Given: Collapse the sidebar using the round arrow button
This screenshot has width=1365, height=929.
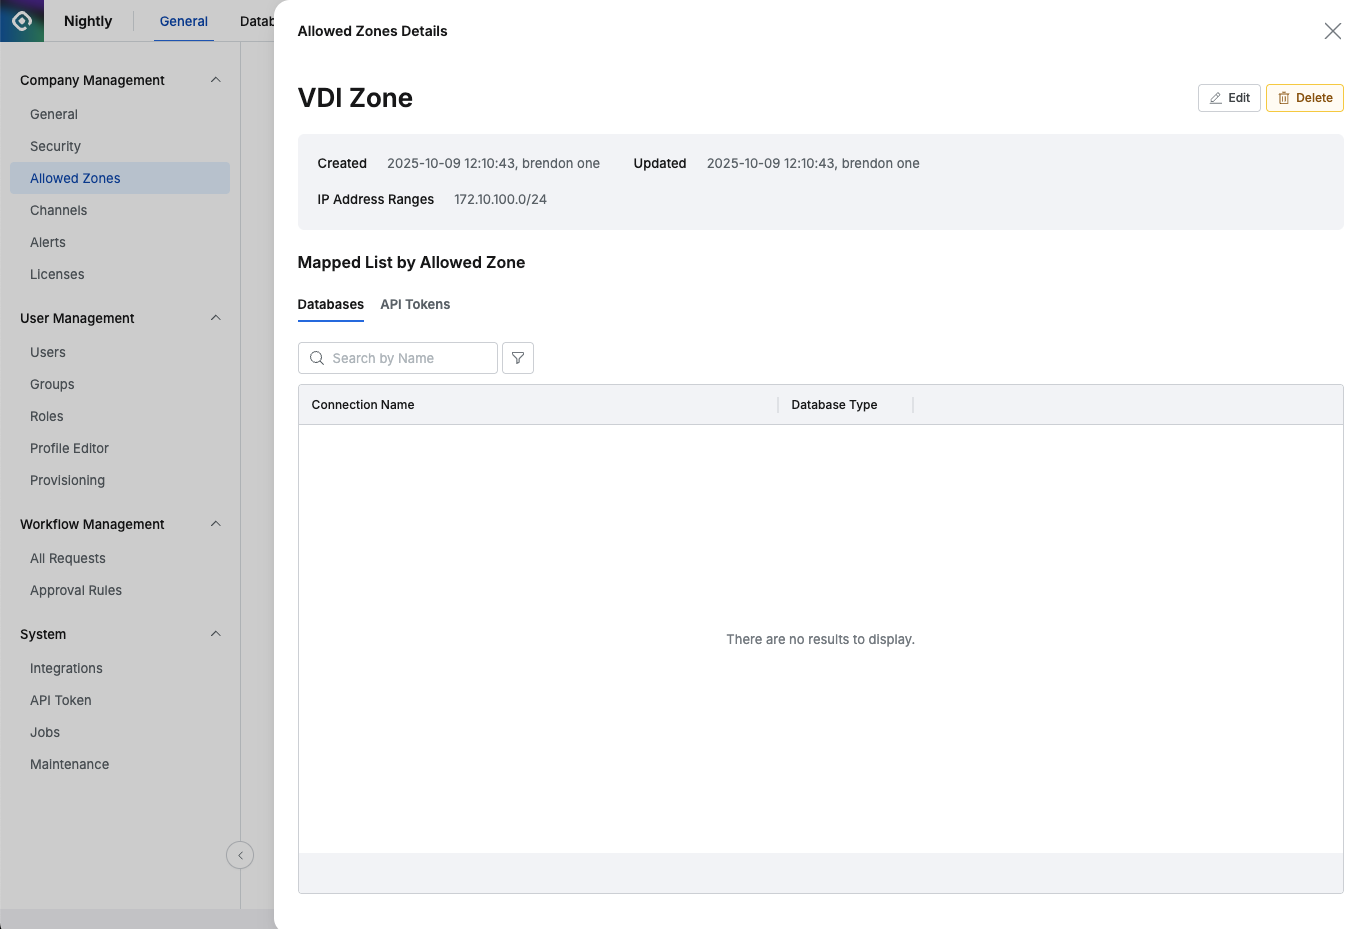Looking at the screenshot, I should (240, 855).
